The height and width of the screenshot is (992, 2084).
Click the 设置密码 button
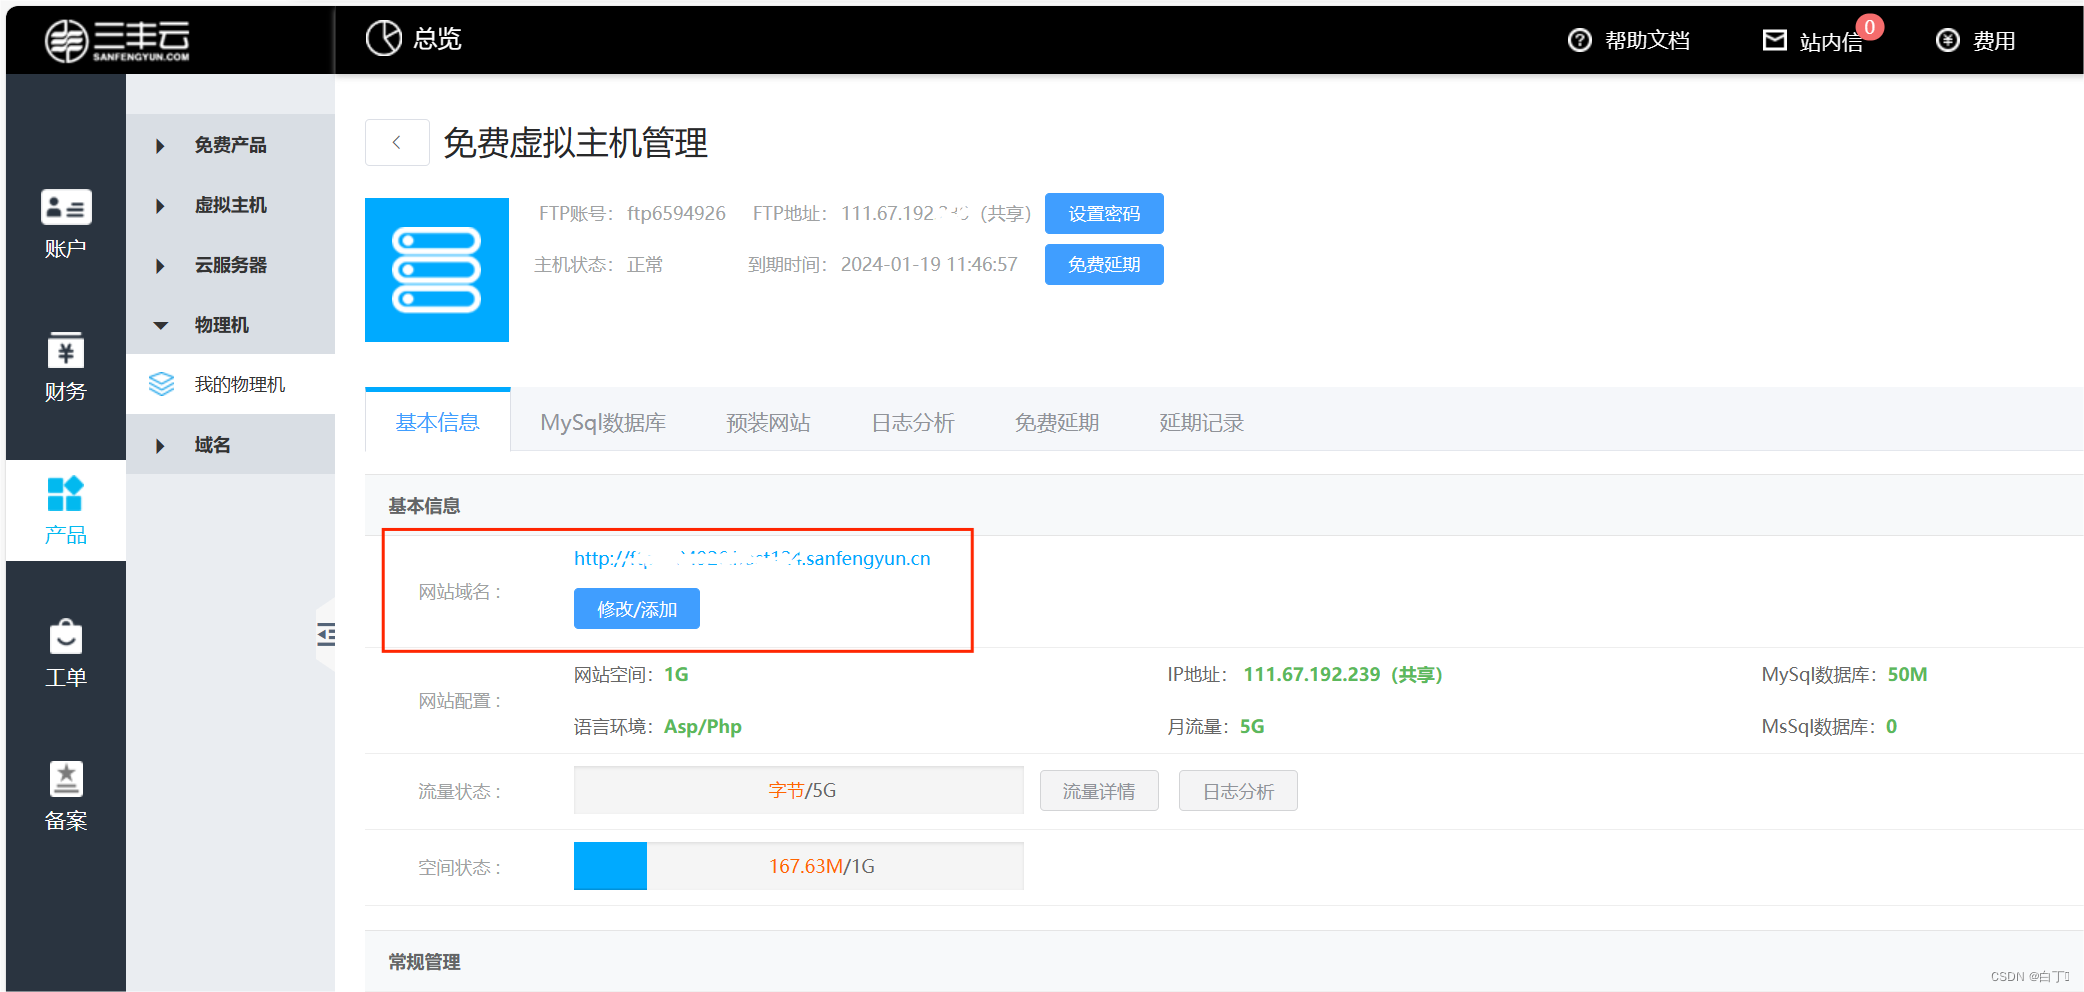coord(1104,213)
